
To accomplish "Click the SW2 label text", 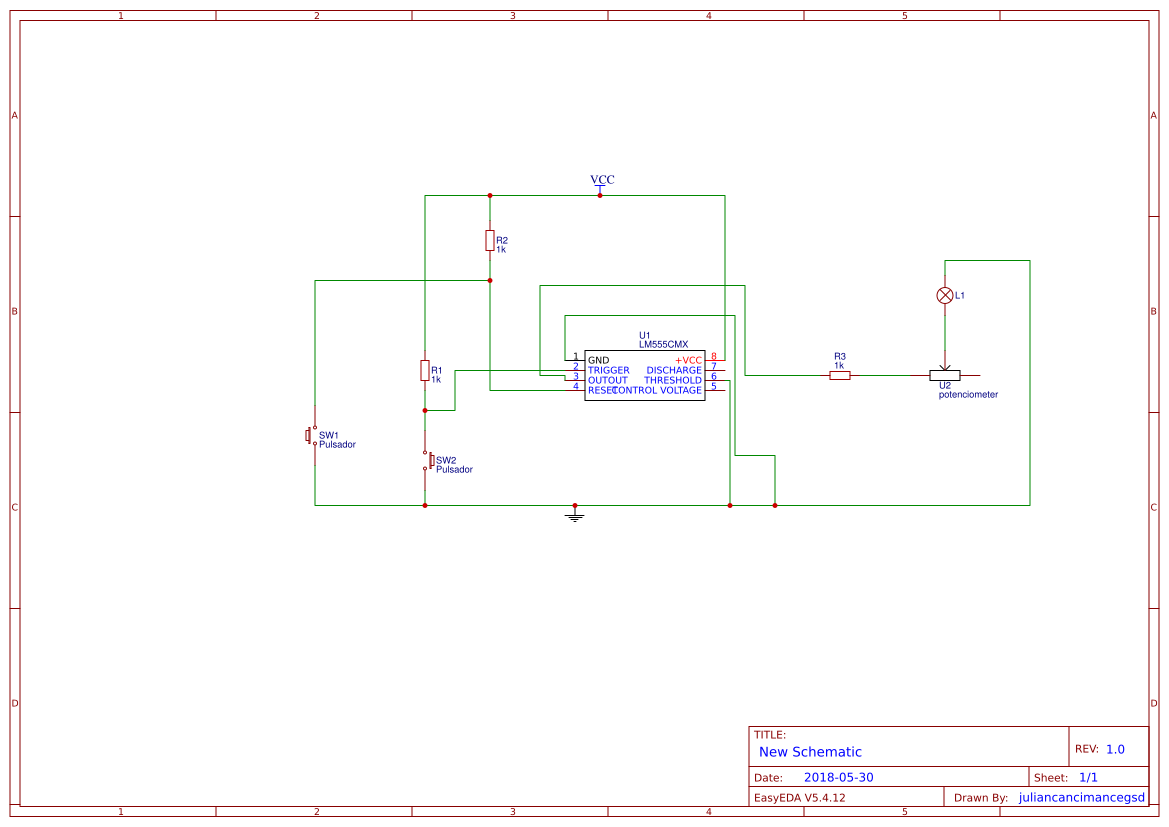I will 446,461.
